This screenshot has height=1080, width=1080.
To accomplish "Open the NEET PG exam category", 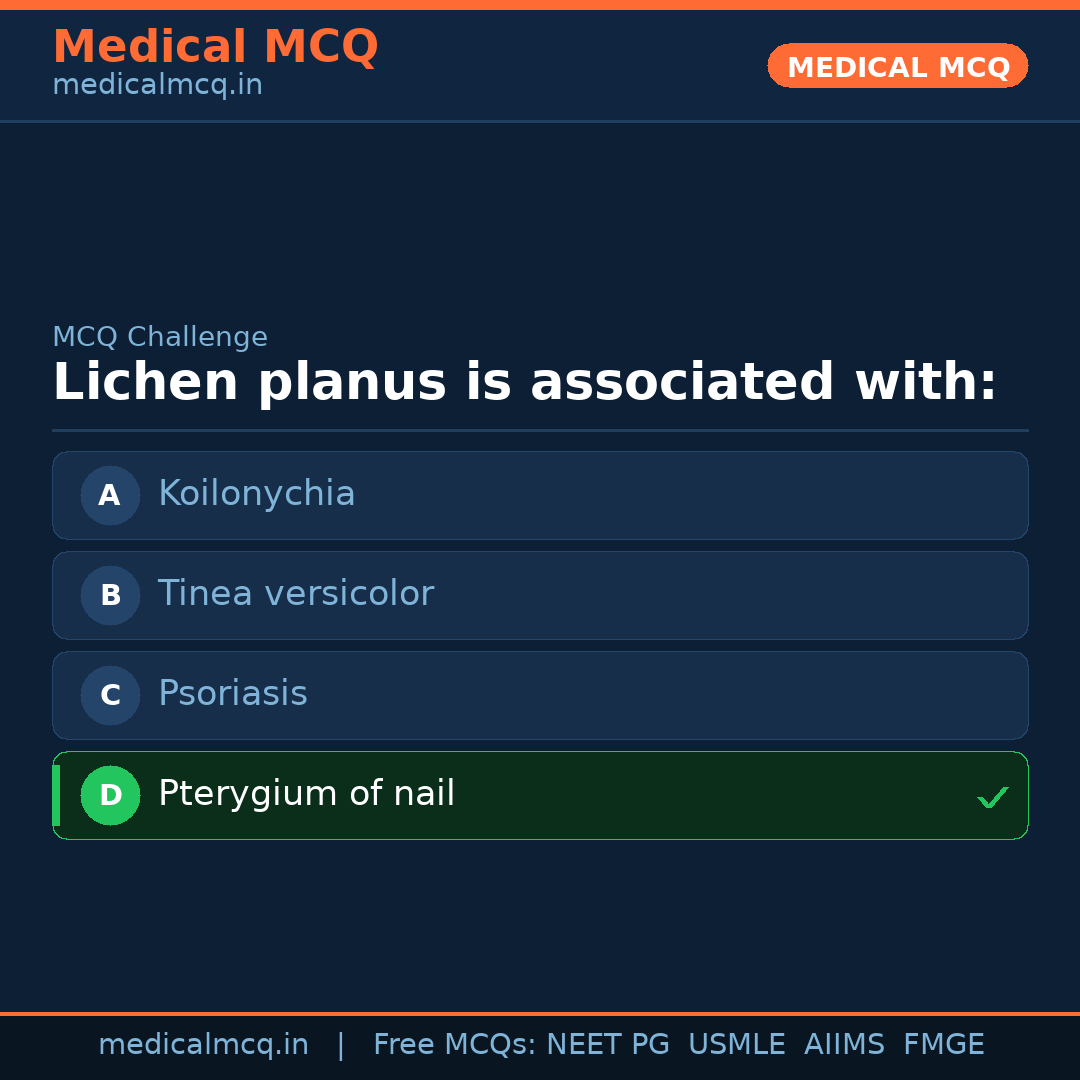I will click(x=607, y=1043).
